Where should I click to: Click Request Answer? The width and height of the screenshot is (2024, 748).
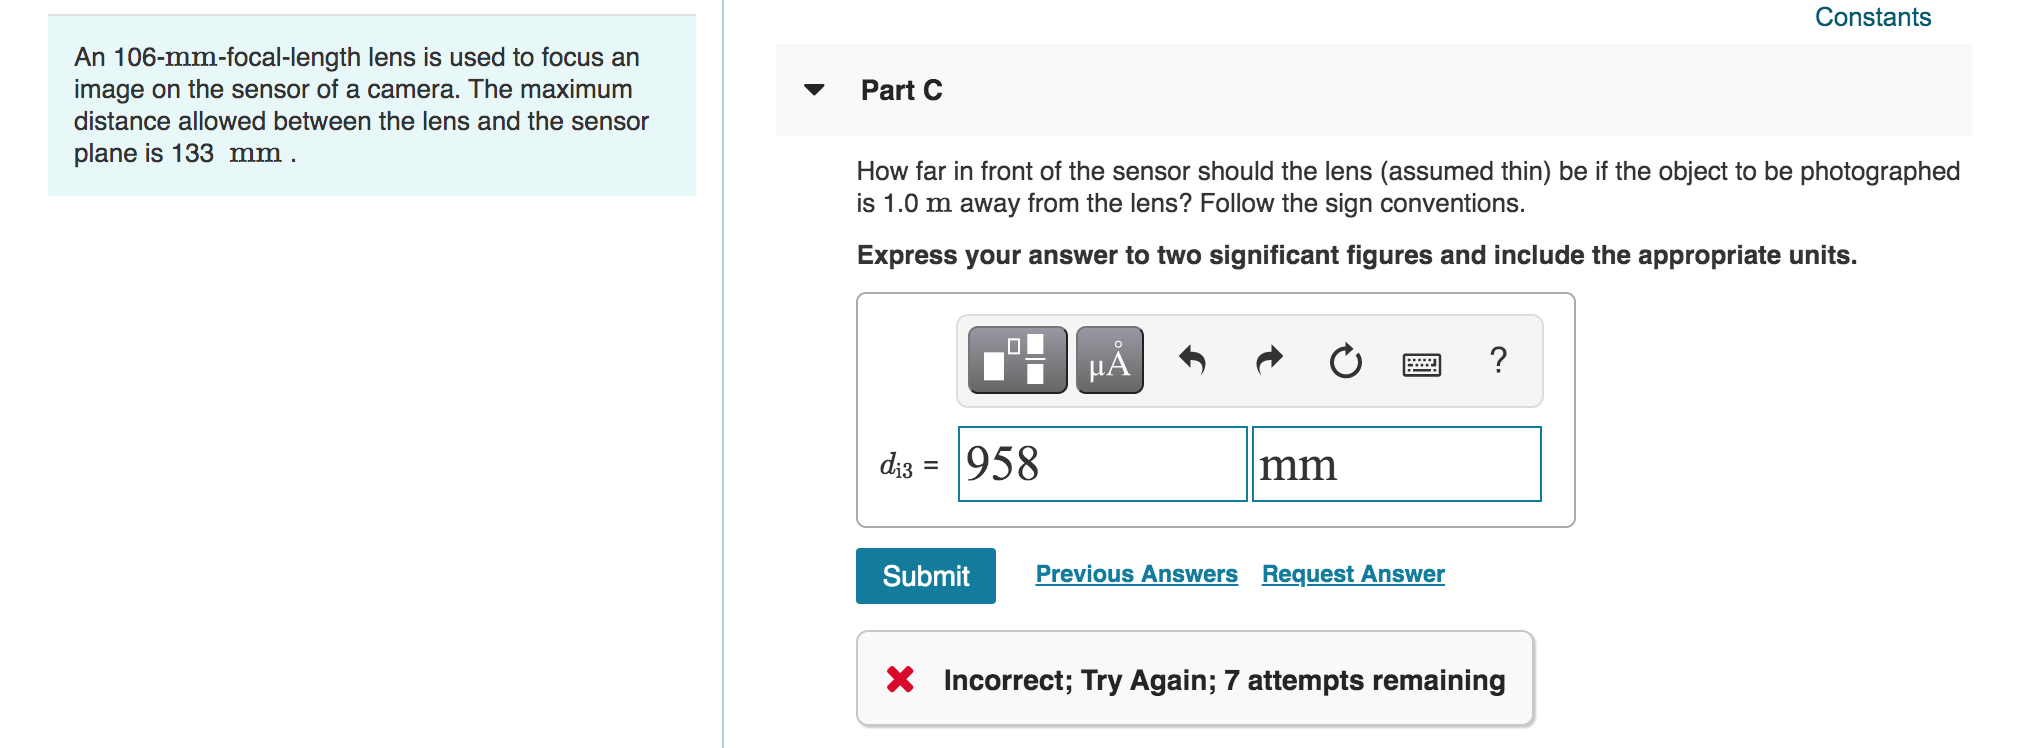1353,574
